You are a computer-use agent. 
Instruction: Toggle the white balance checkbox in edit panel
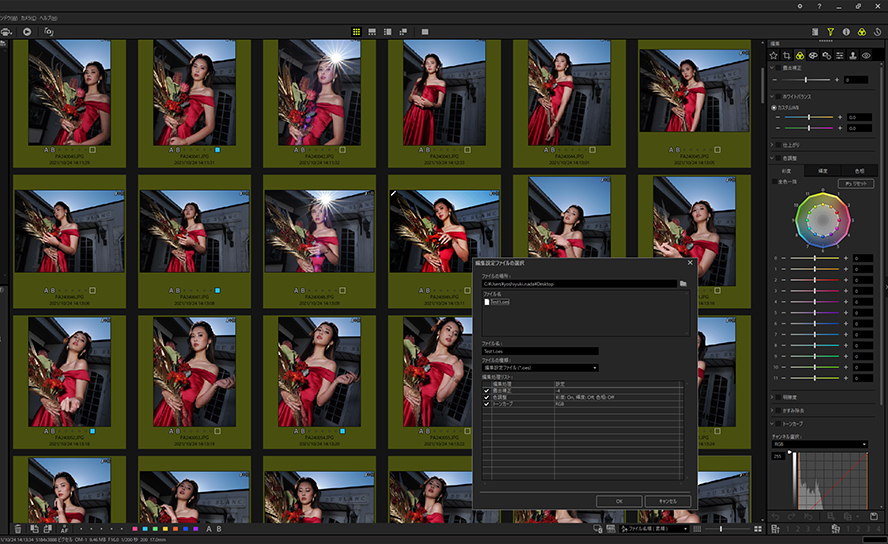tap(778, 96)
